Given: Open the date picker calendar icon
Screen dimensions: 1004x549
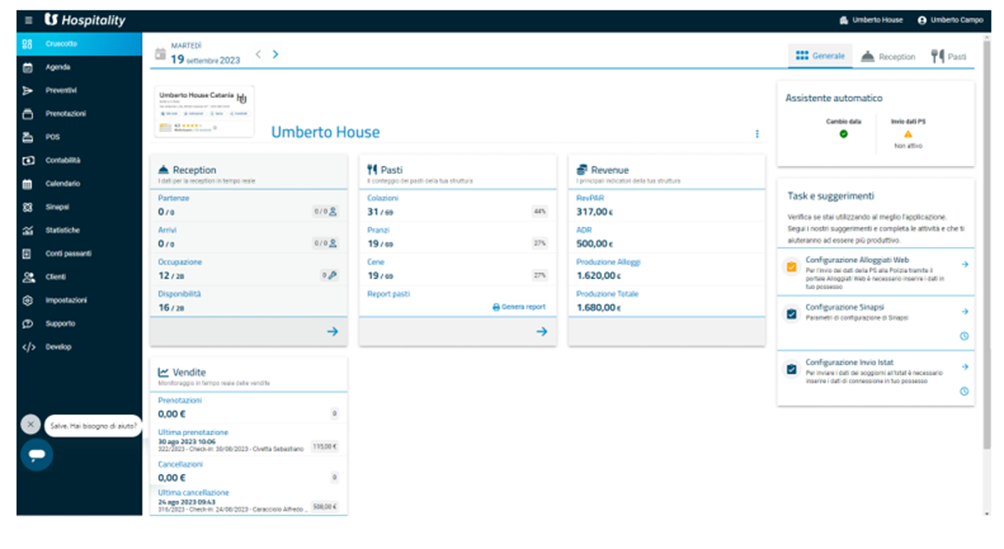Looking at the screenshot, I should point(160,54).
